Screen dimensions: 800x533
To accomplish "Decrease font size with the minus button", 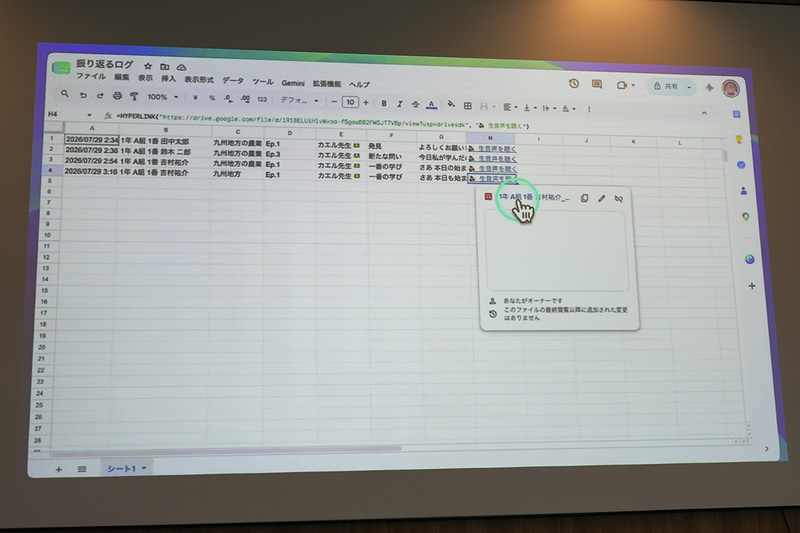I will tap(334, 101).
